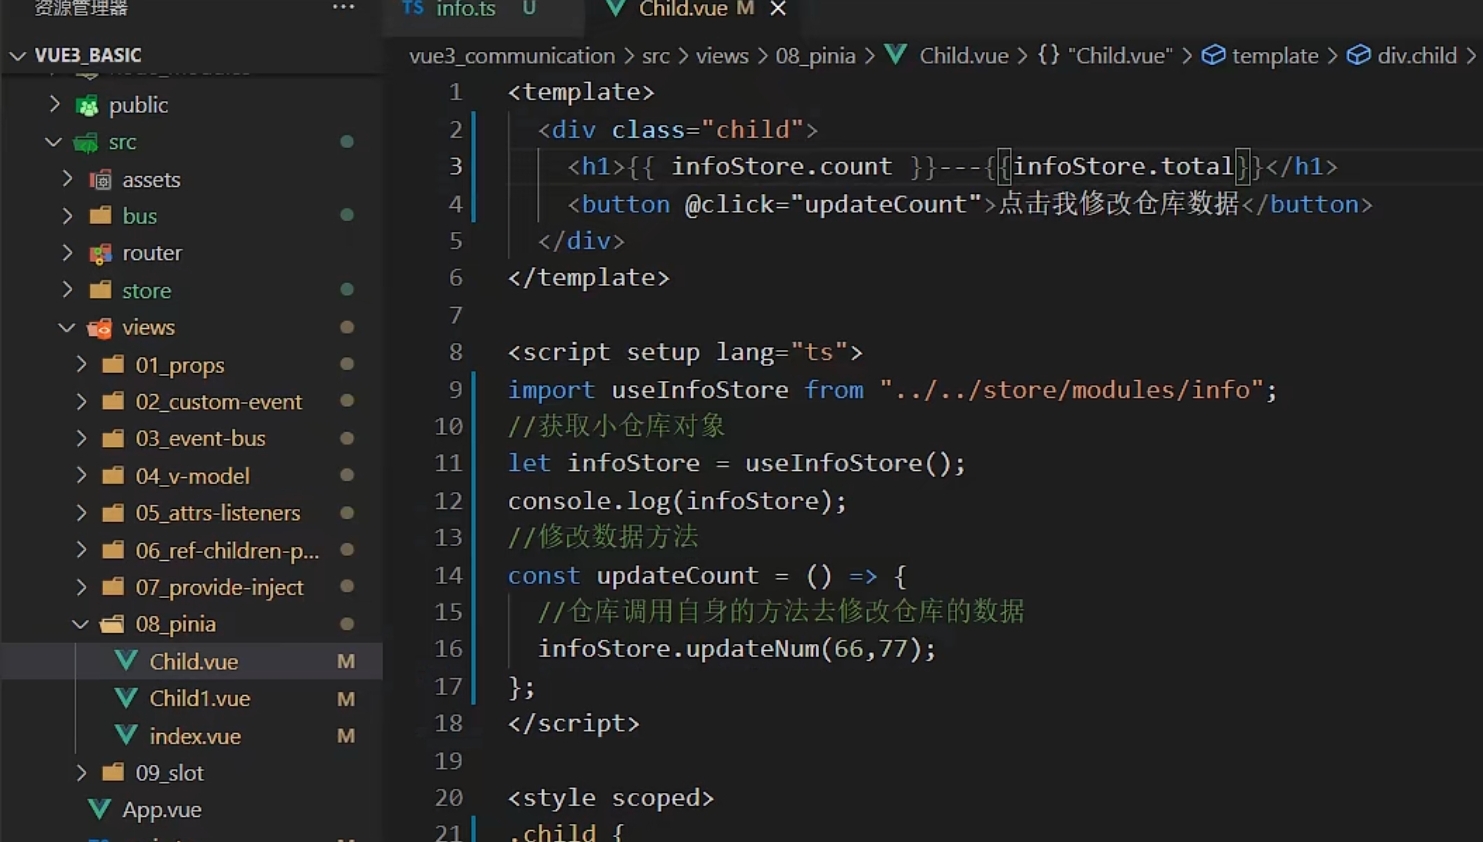Click the store folder icon
The height and width of the screenshot is (842, 1483).
[100, 290]
